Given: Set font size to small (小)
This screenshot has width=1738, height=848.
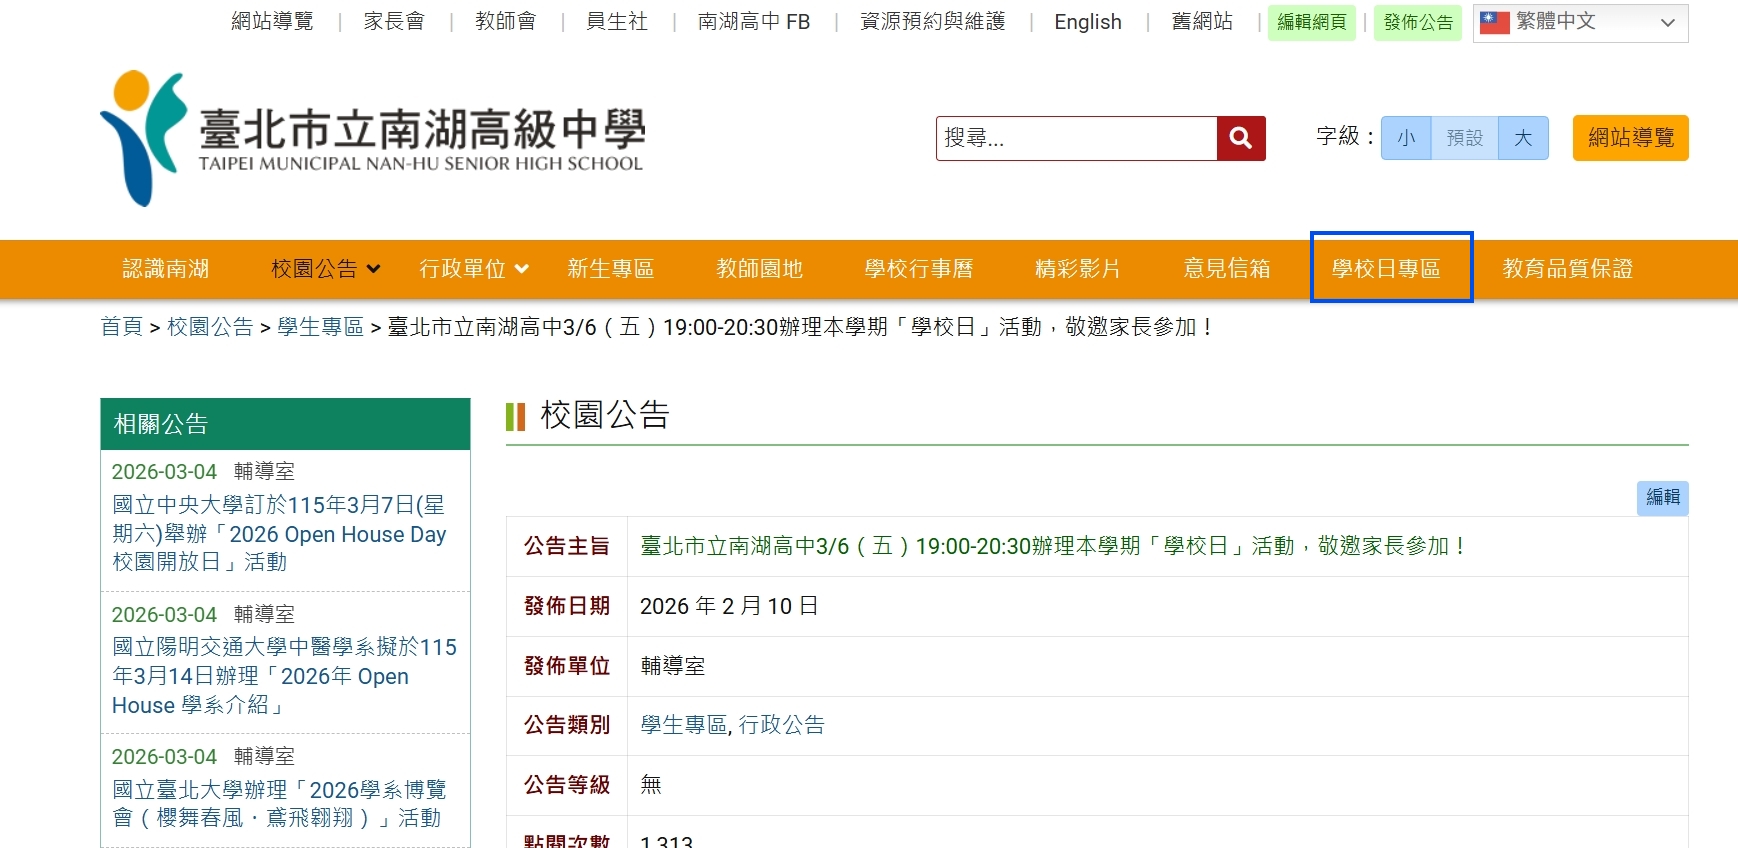Looking at the screenshot, I should 1406,138.
